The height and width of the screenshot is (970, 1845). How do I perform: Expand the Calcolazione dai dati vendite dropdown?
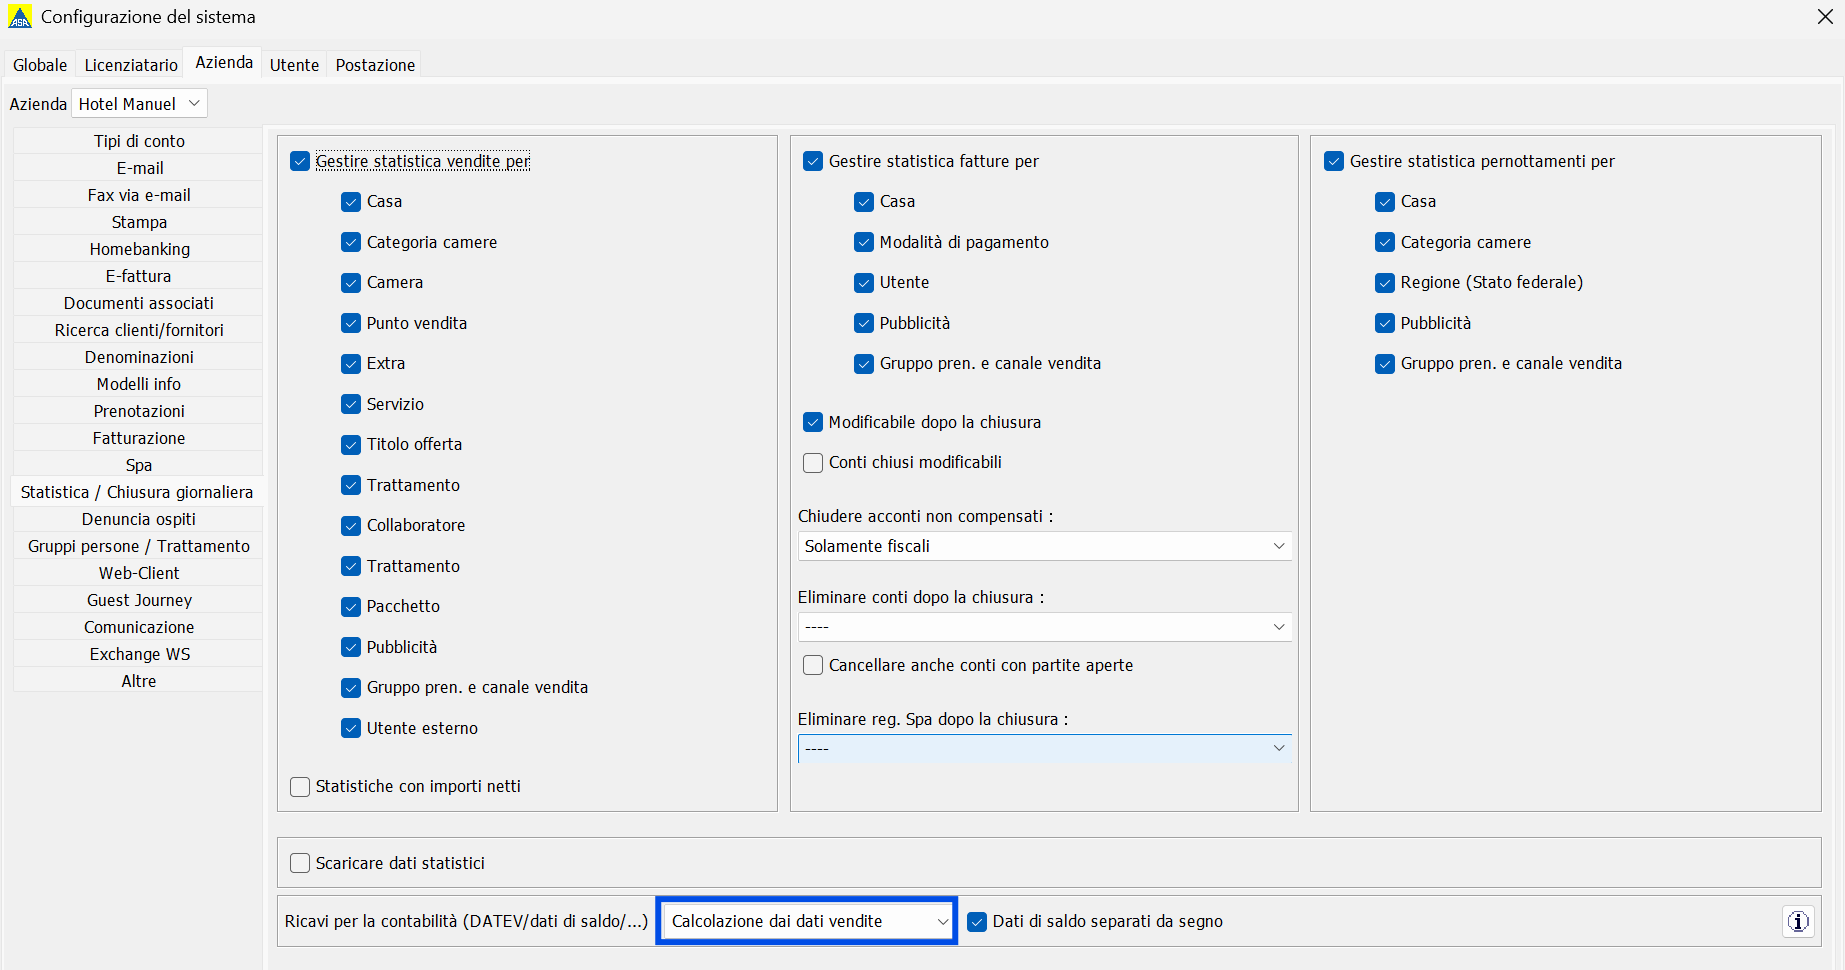(x=808, y=921)
